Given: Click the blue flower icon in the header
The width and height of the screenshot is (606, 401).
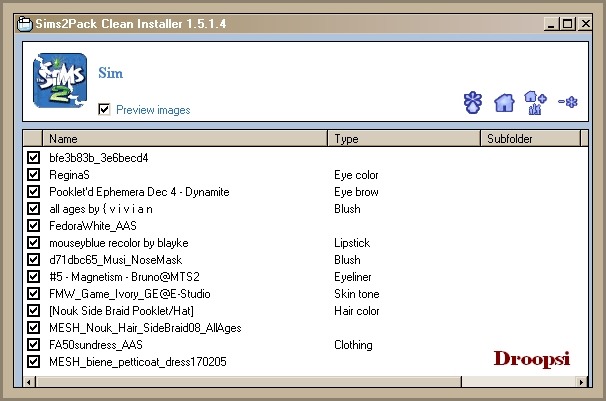Looking at the screenshot, I should (x=473, y=102).
